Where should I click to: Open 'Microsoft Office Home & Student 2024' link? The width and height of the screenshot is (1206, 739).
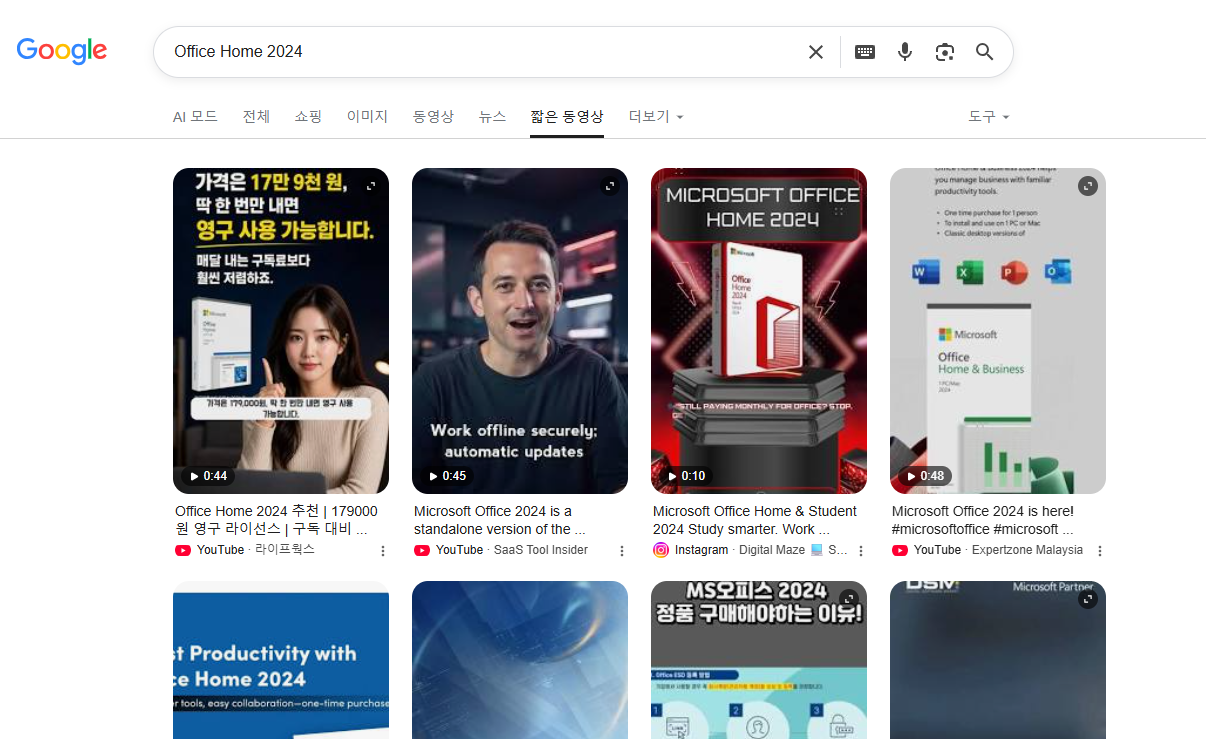755,520
